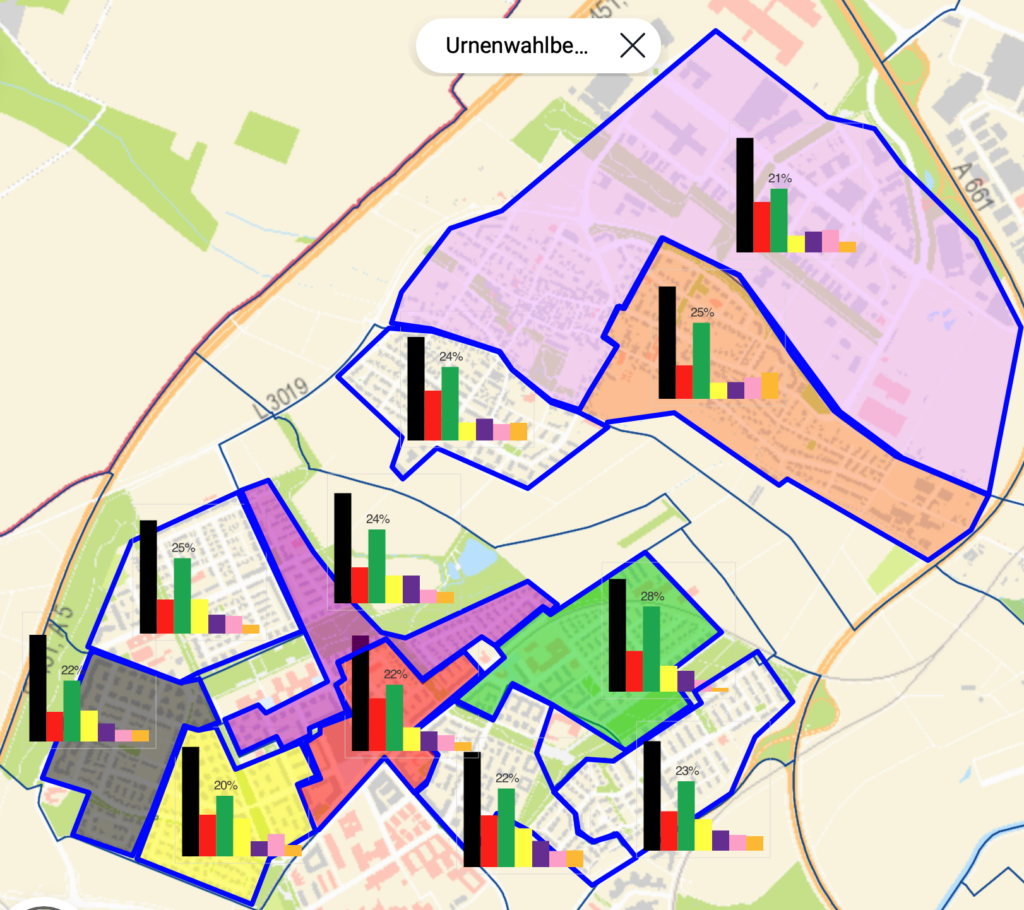Open the bar chart labeled 23%
The height and width of the screenshot is (910, 1024).
pos(702,797)
